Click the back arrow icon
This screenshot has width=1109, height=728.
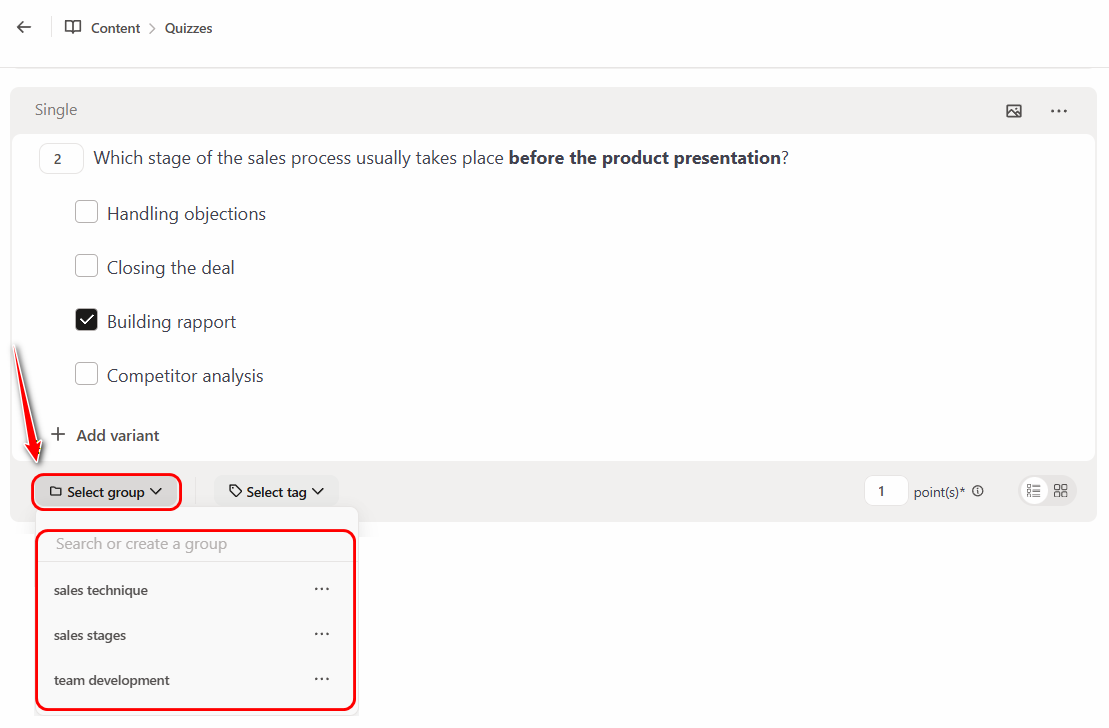click(24, 28)
